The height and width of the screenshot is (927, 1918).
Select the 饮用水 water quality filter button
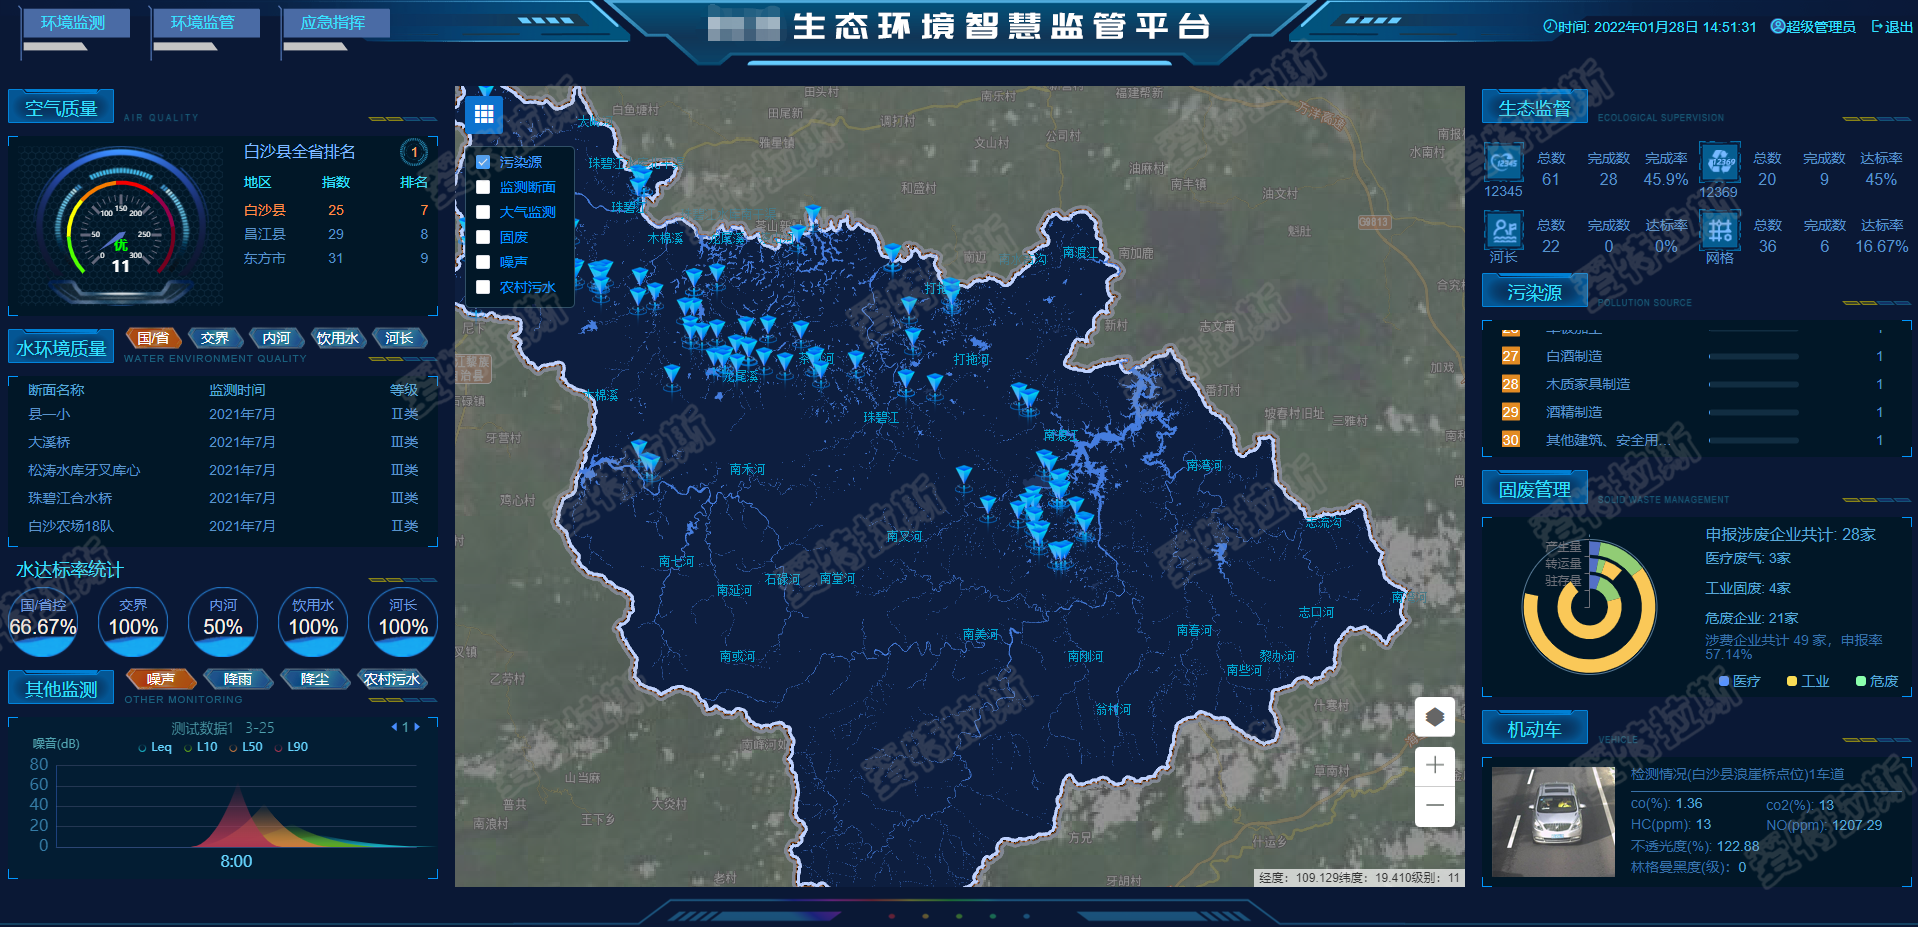pyautogui.click(x=337, y=338)
